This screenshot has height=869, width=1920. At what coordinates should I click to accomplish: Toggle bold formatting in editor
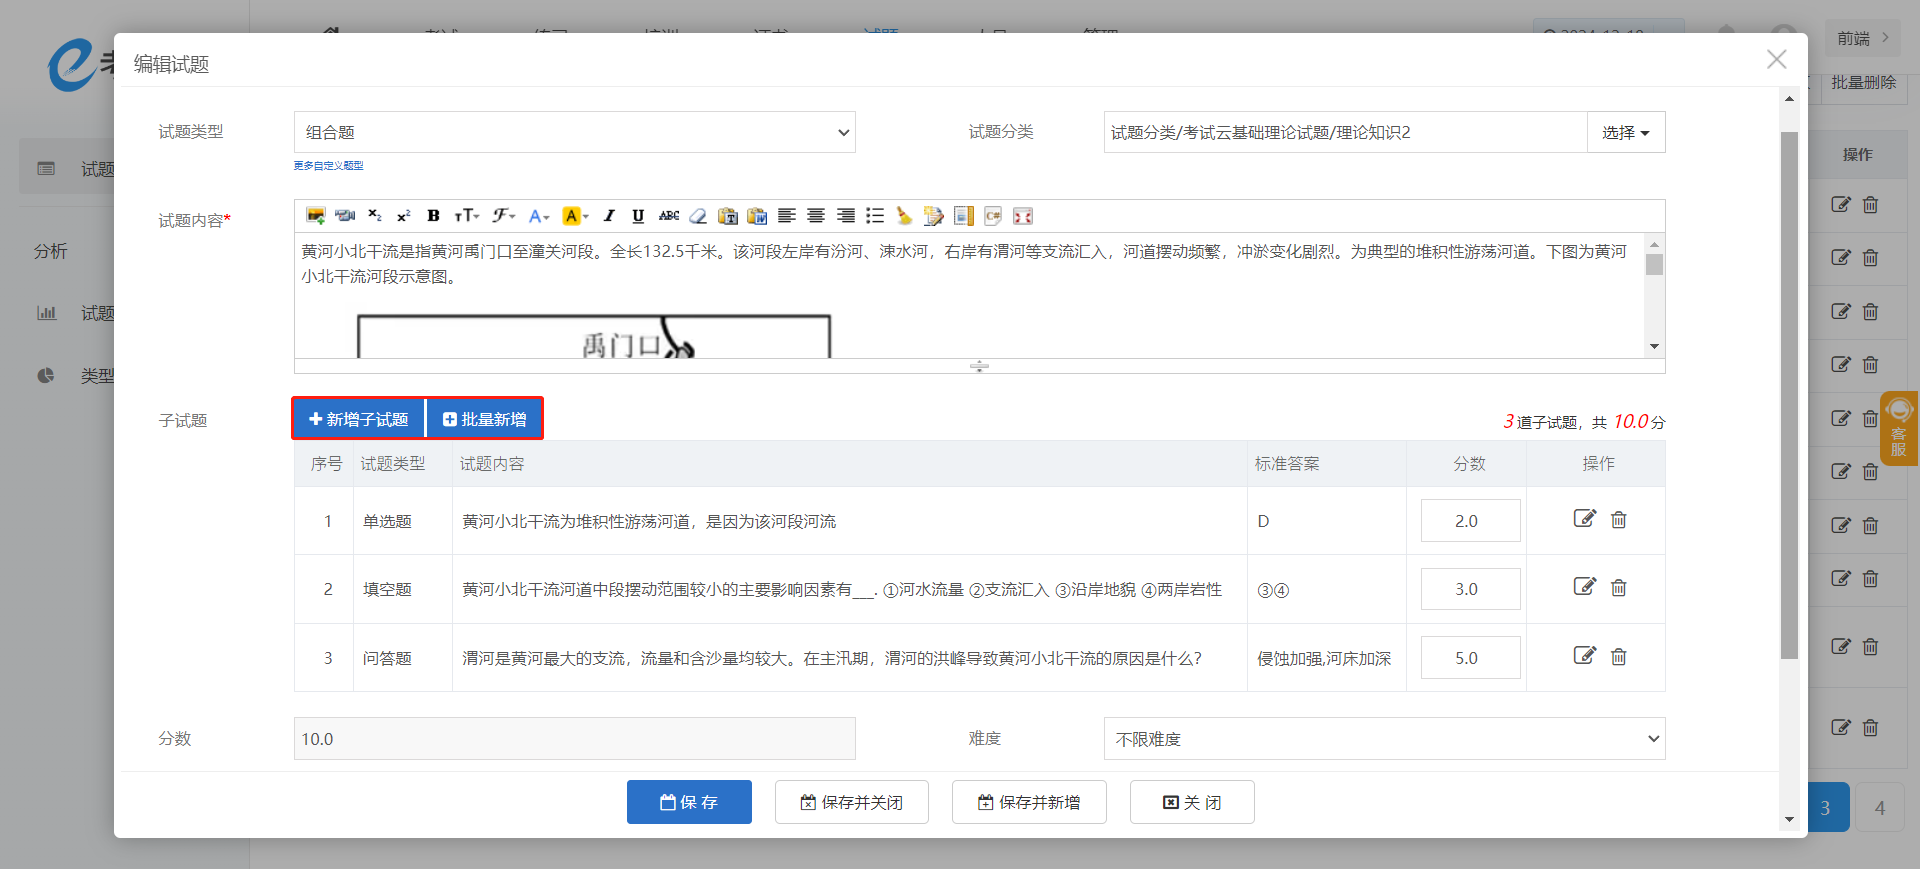(433, 216)
